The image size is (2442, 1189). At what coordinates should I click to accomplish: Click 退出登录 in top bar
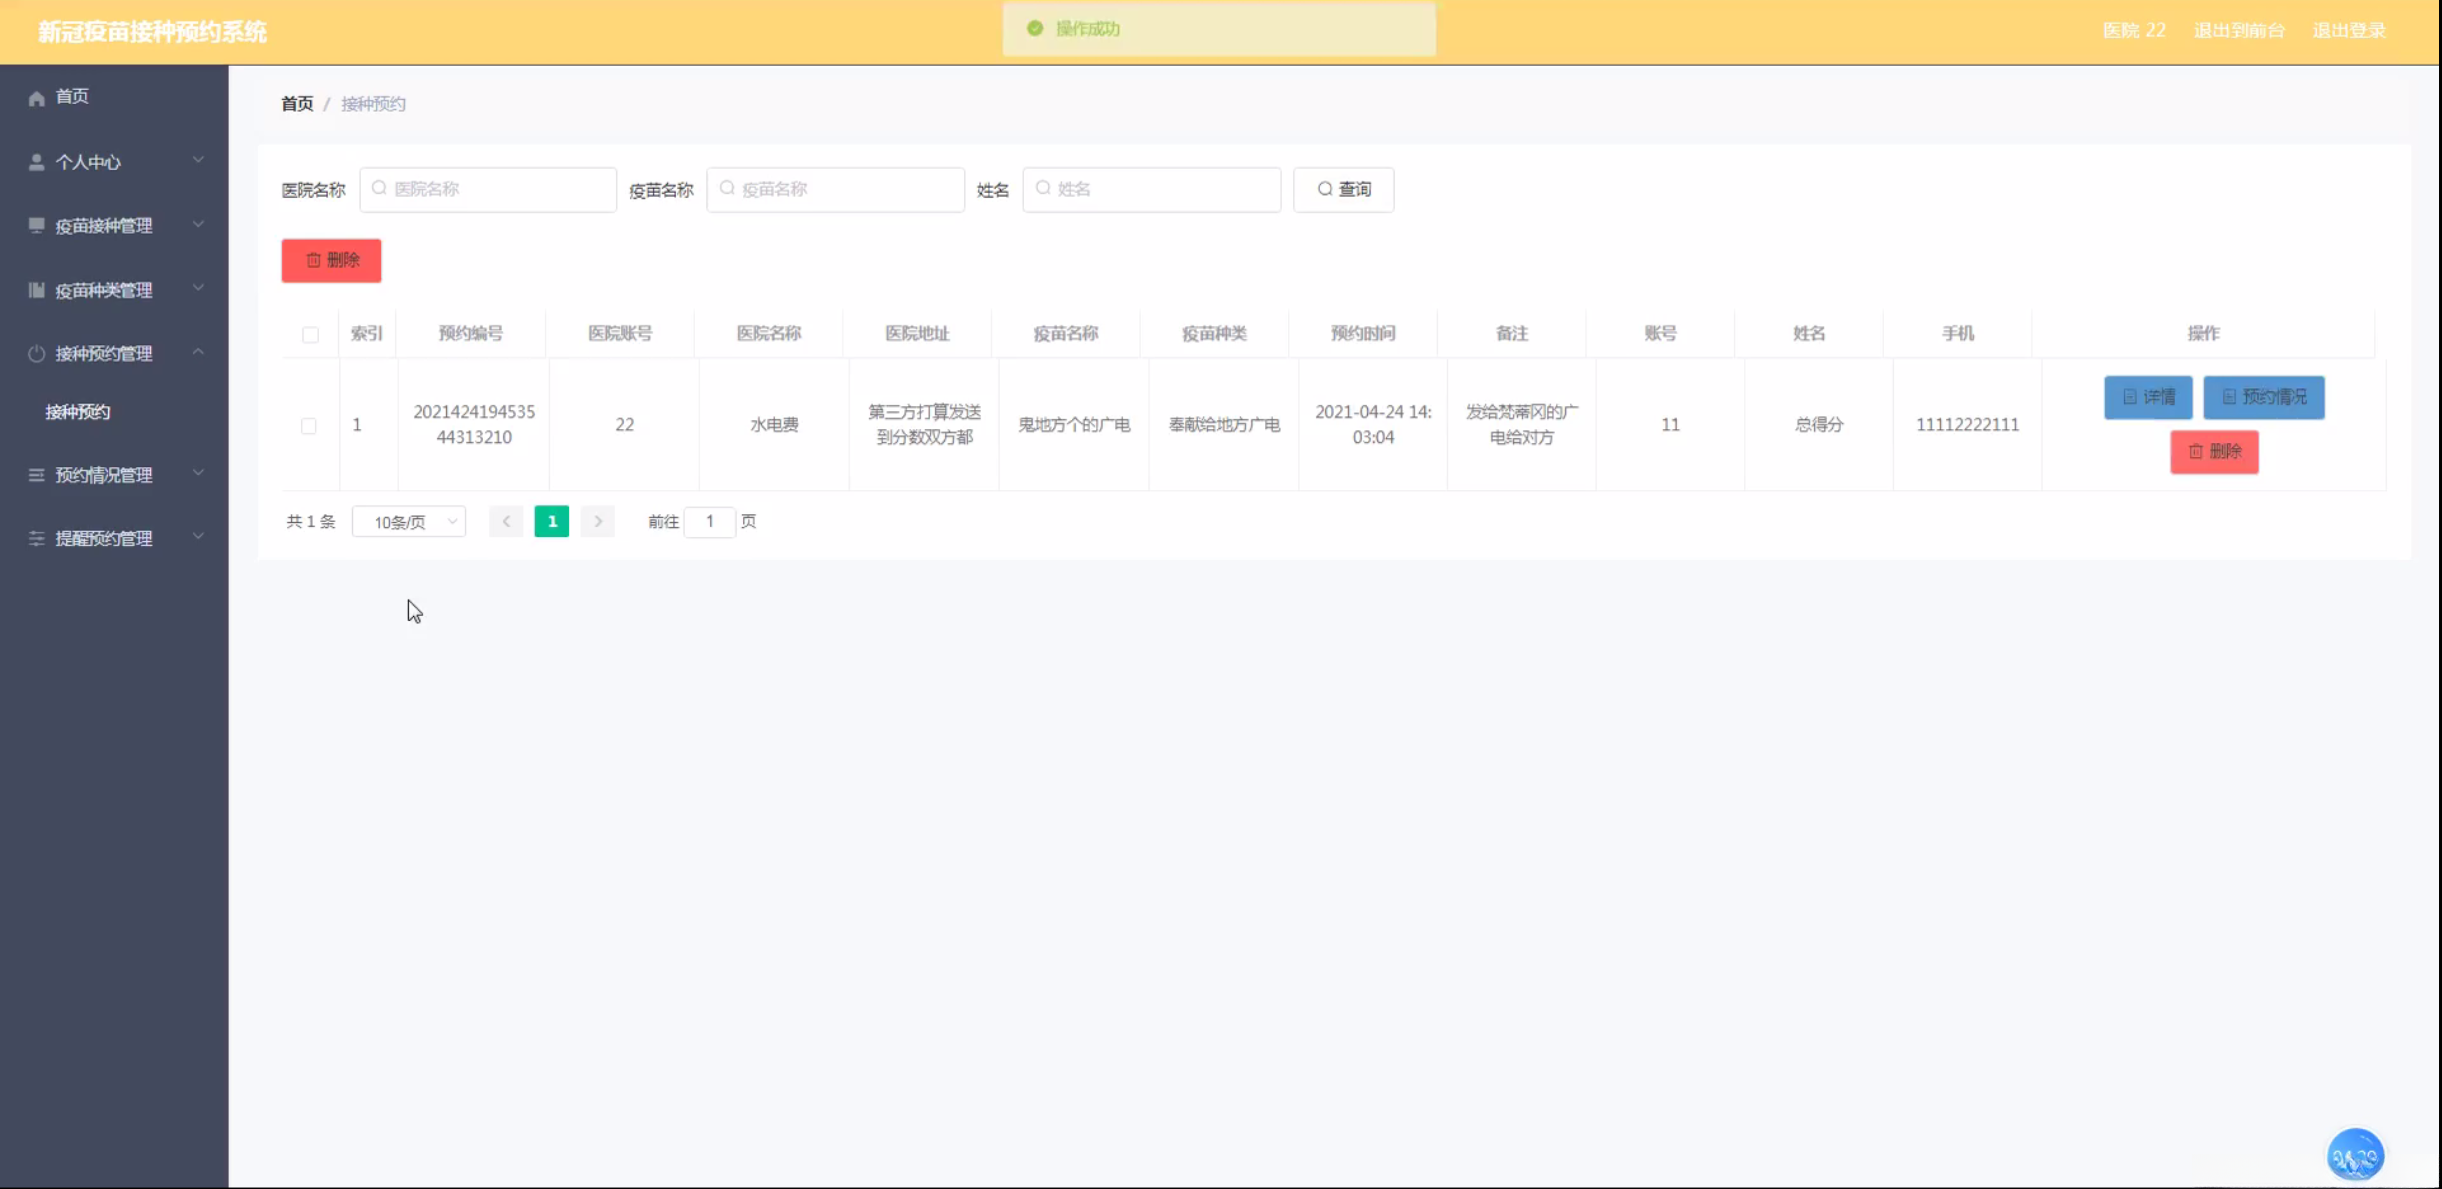click(x=2348, y=30)
